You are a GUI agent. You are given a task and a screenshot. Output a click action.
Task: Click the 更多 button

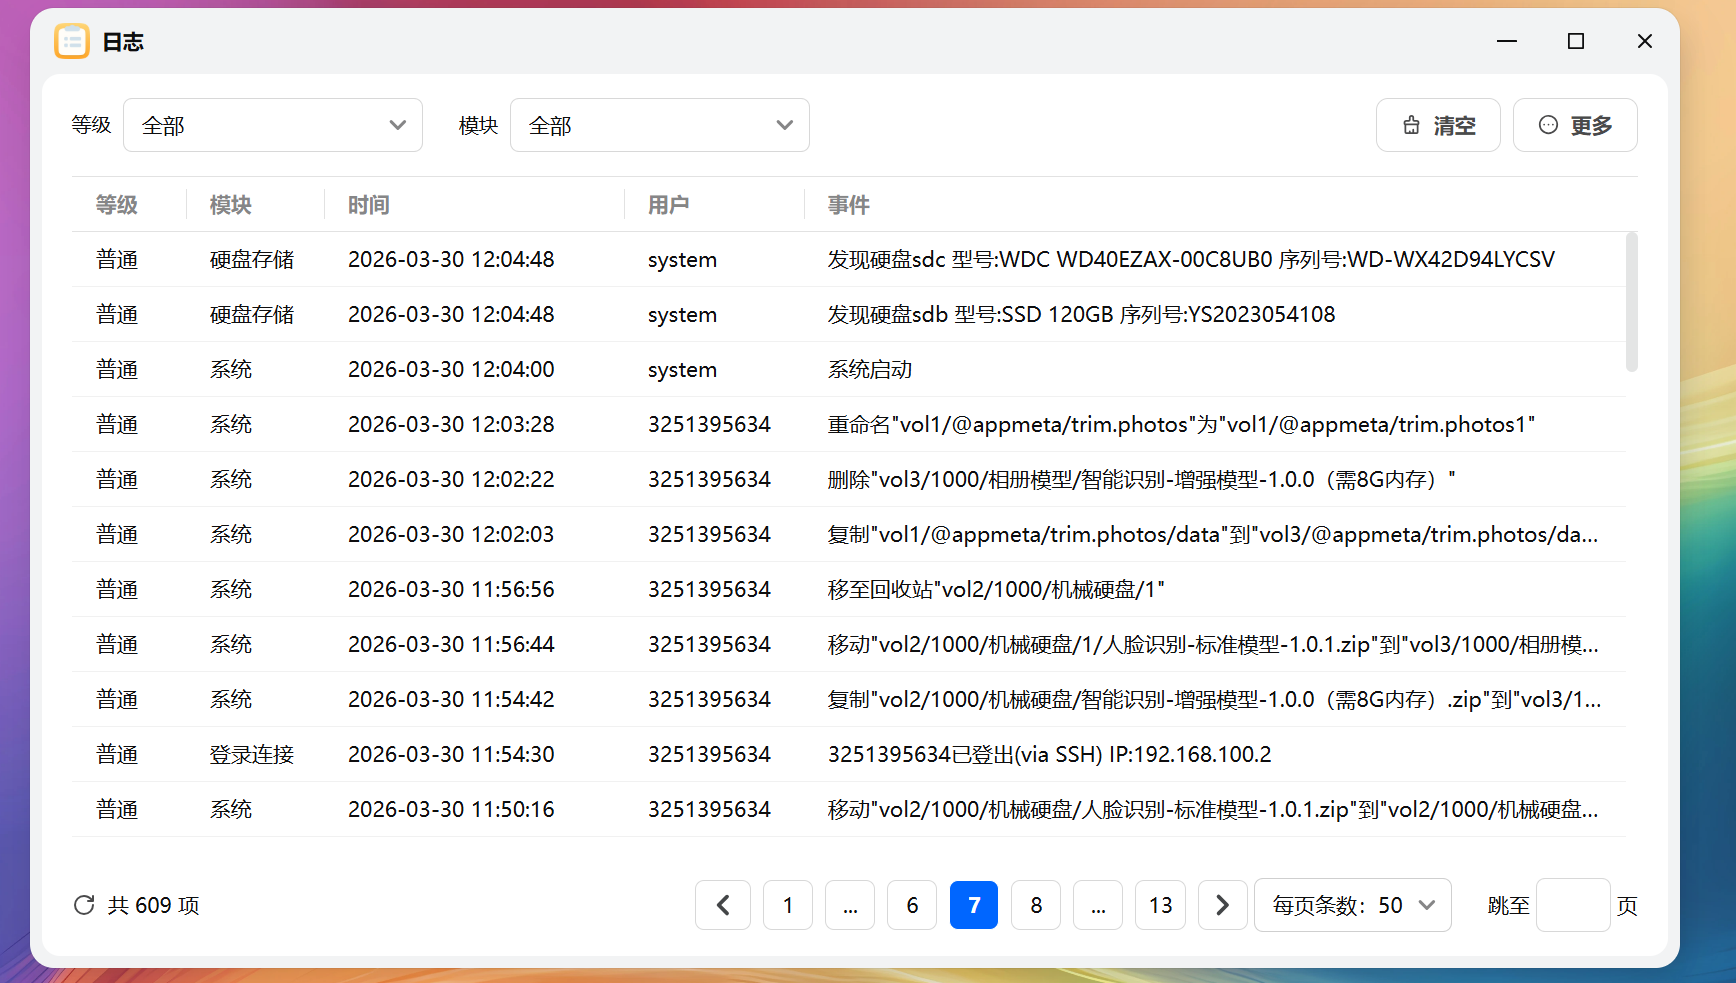1575,125
